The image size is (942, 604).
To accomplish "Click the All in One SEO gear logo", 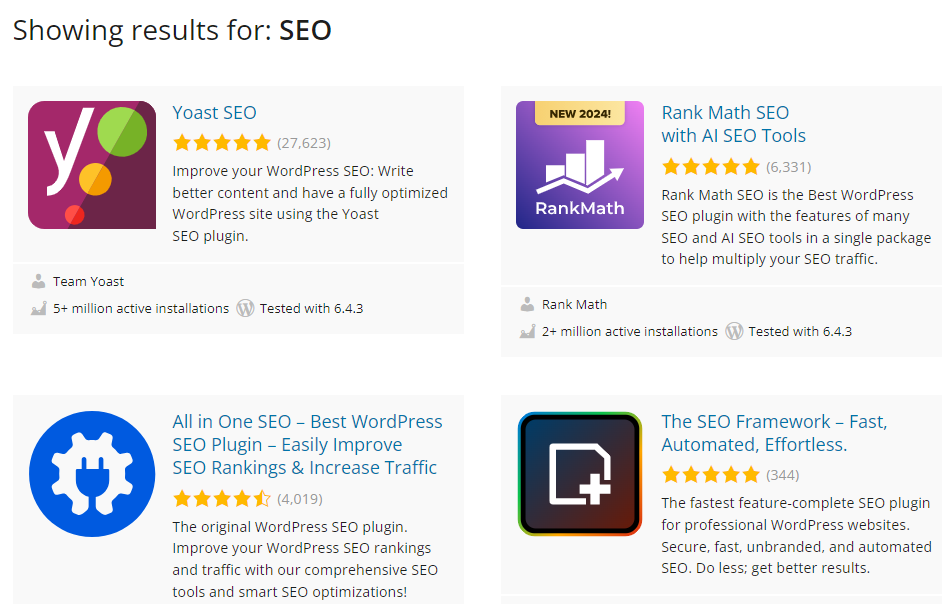I will tap(92, 474).
